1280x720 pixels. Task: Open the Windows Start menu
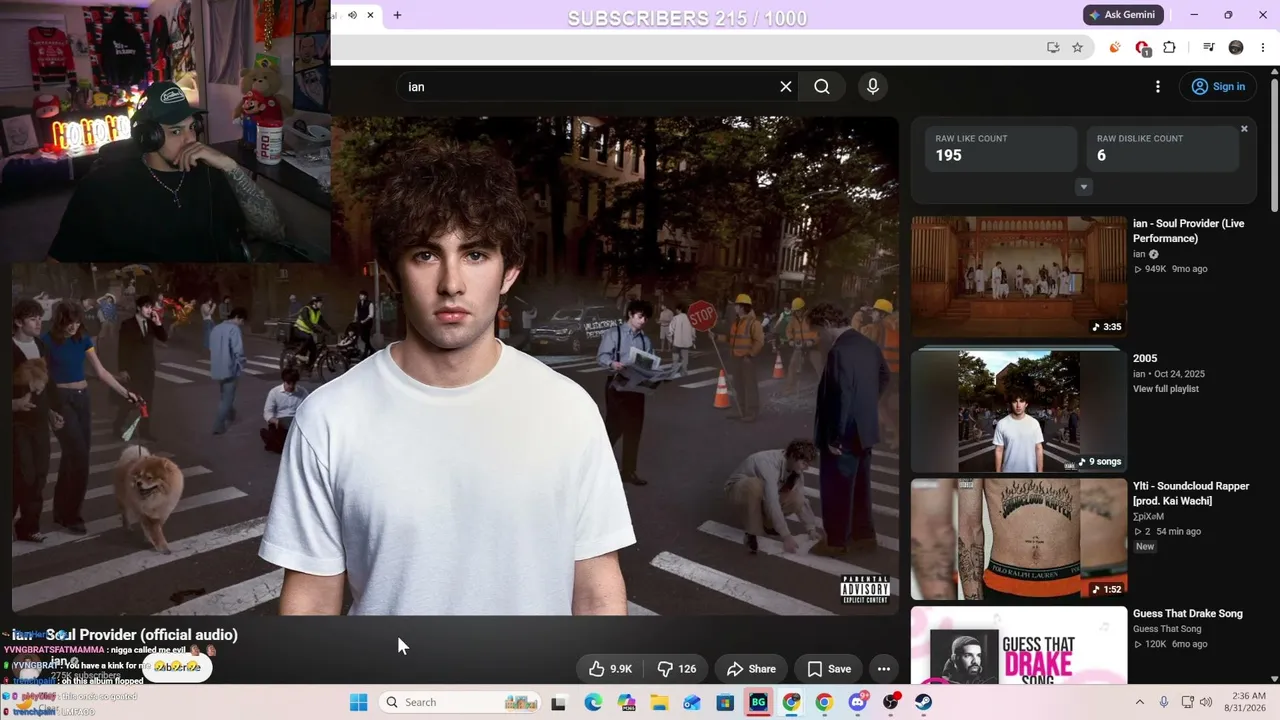(358, 702)
